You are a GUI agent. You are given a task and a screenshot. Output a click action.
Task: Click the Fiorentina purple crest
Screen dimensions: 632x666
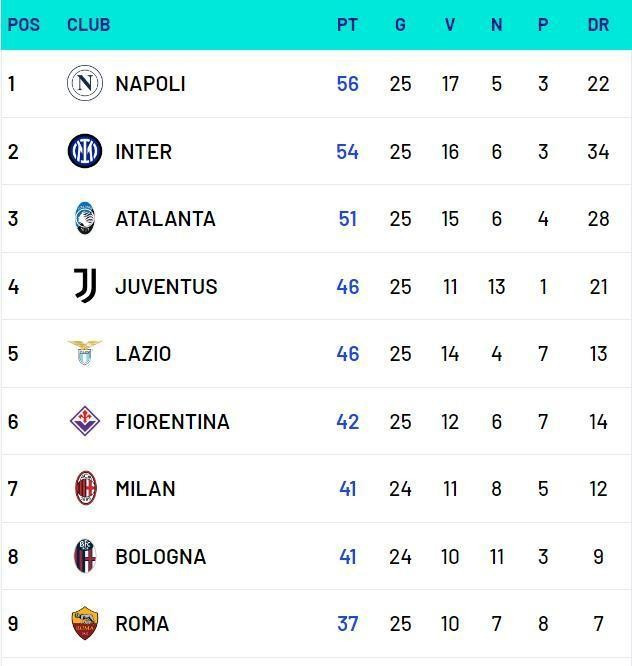coord(85,421)
